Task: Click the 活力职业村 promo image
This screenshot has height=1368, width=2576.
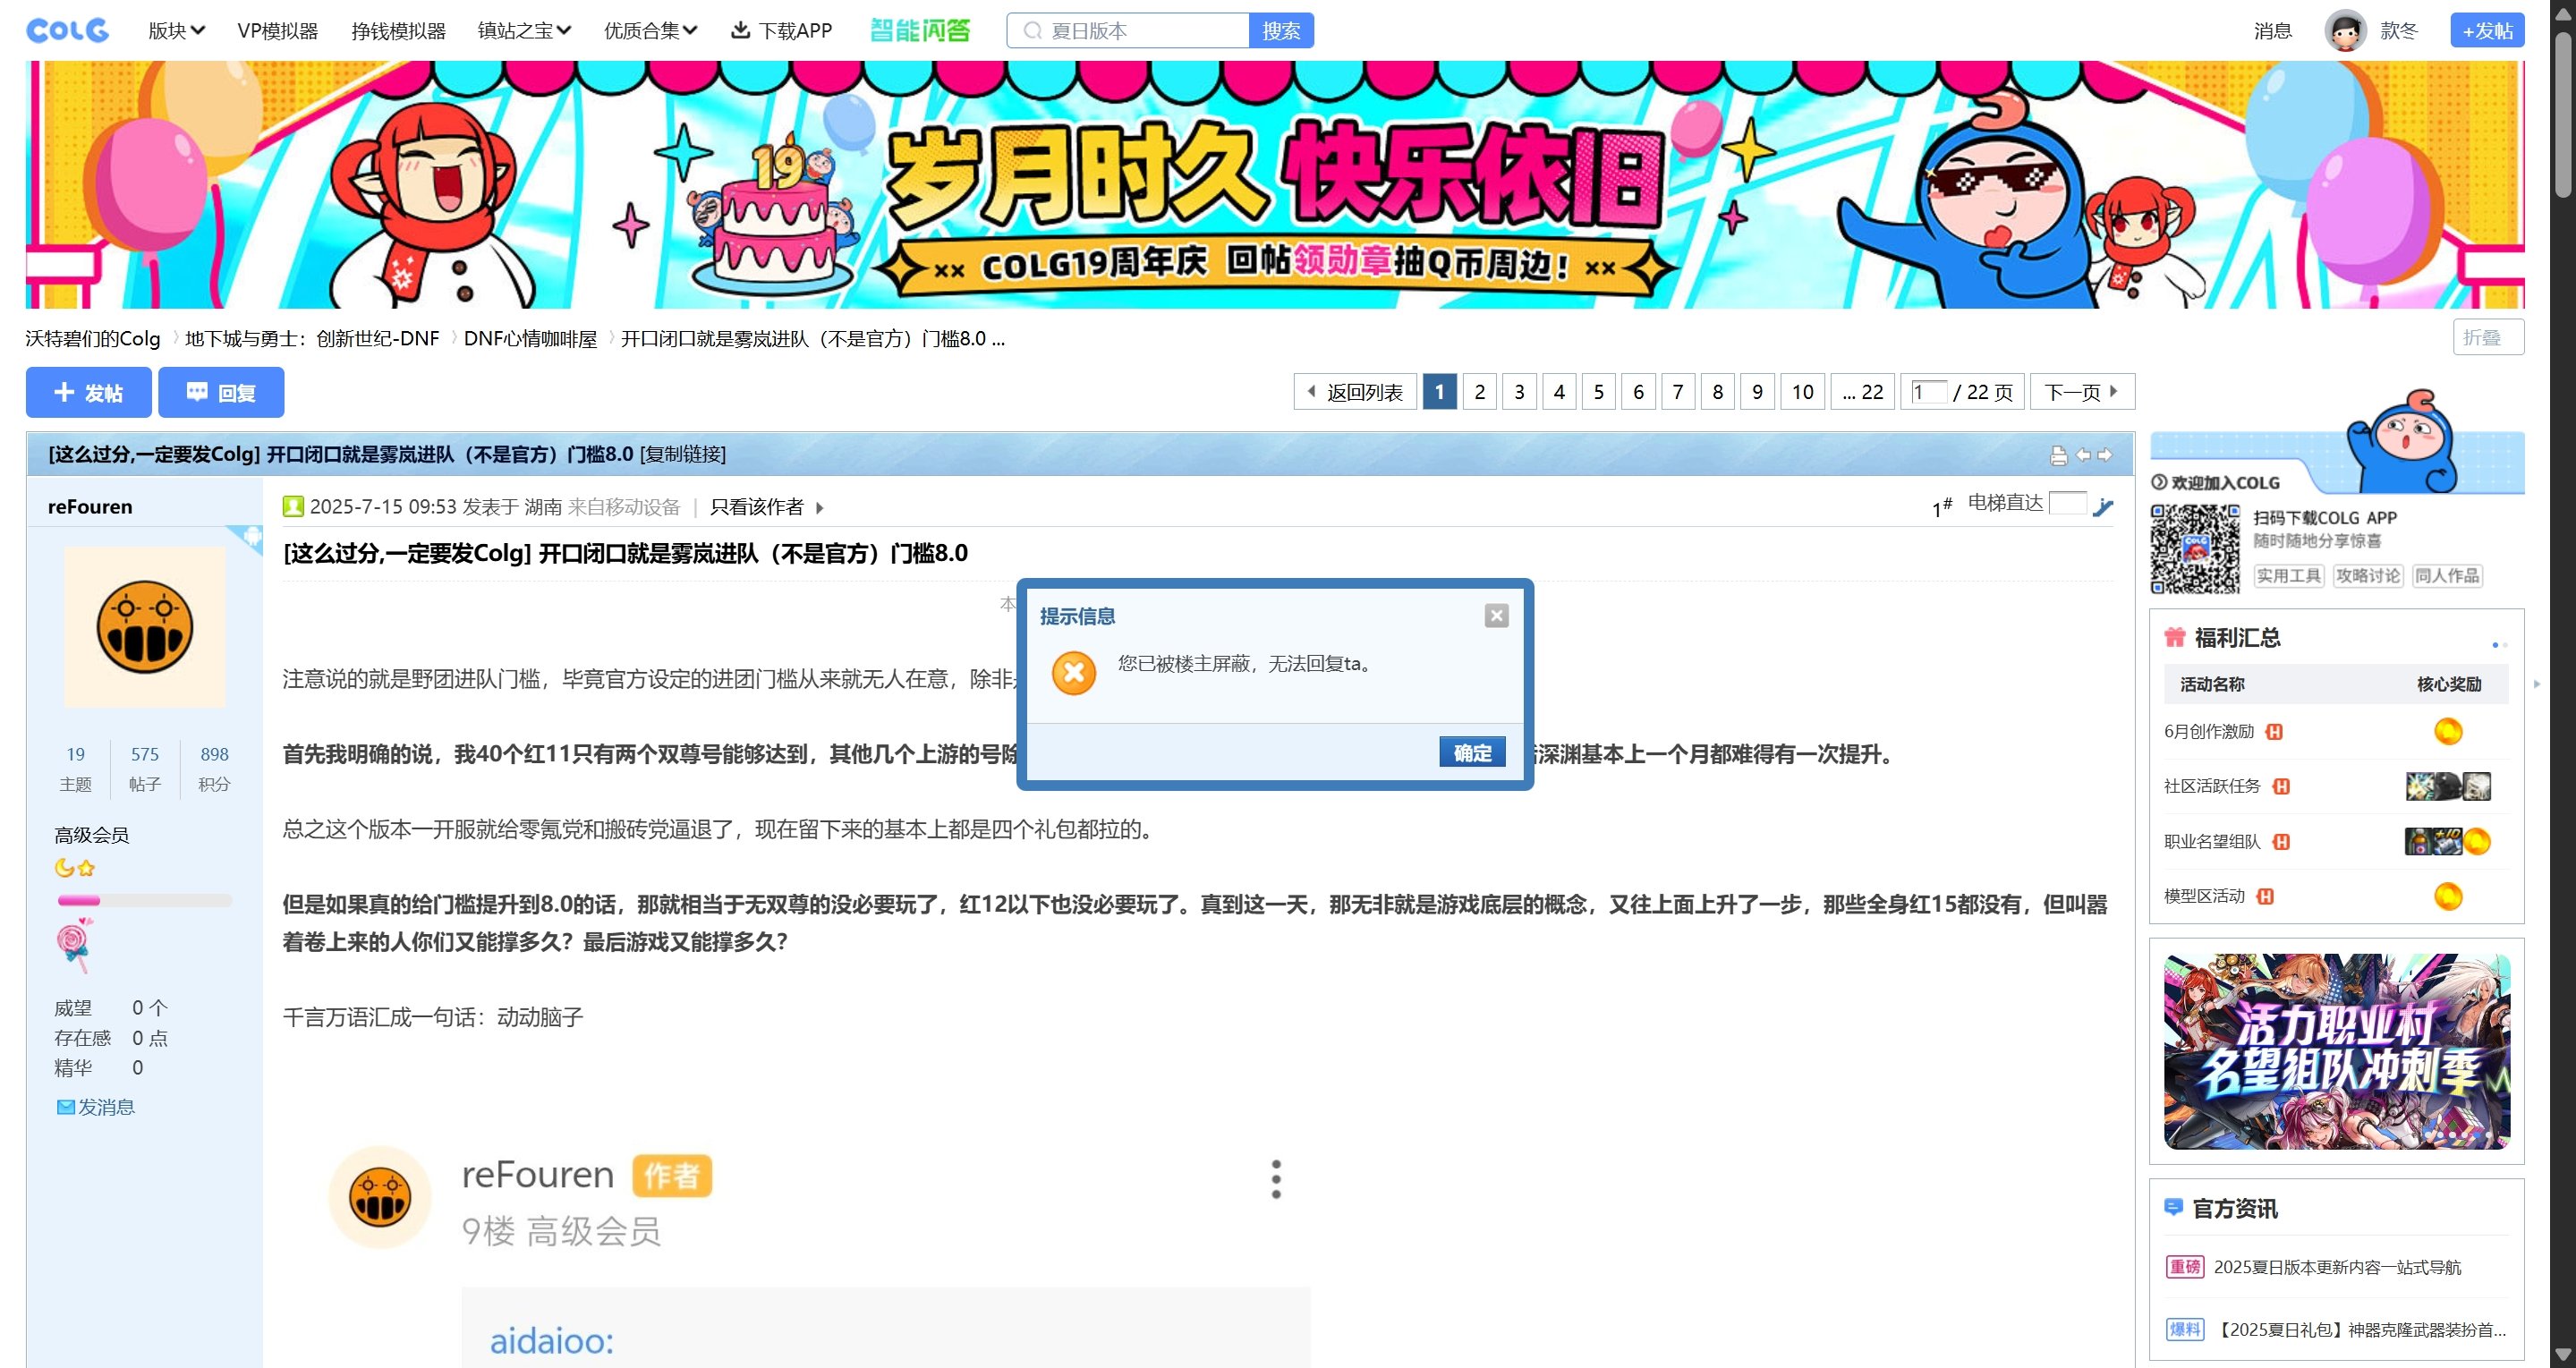Action: 2337,1051
